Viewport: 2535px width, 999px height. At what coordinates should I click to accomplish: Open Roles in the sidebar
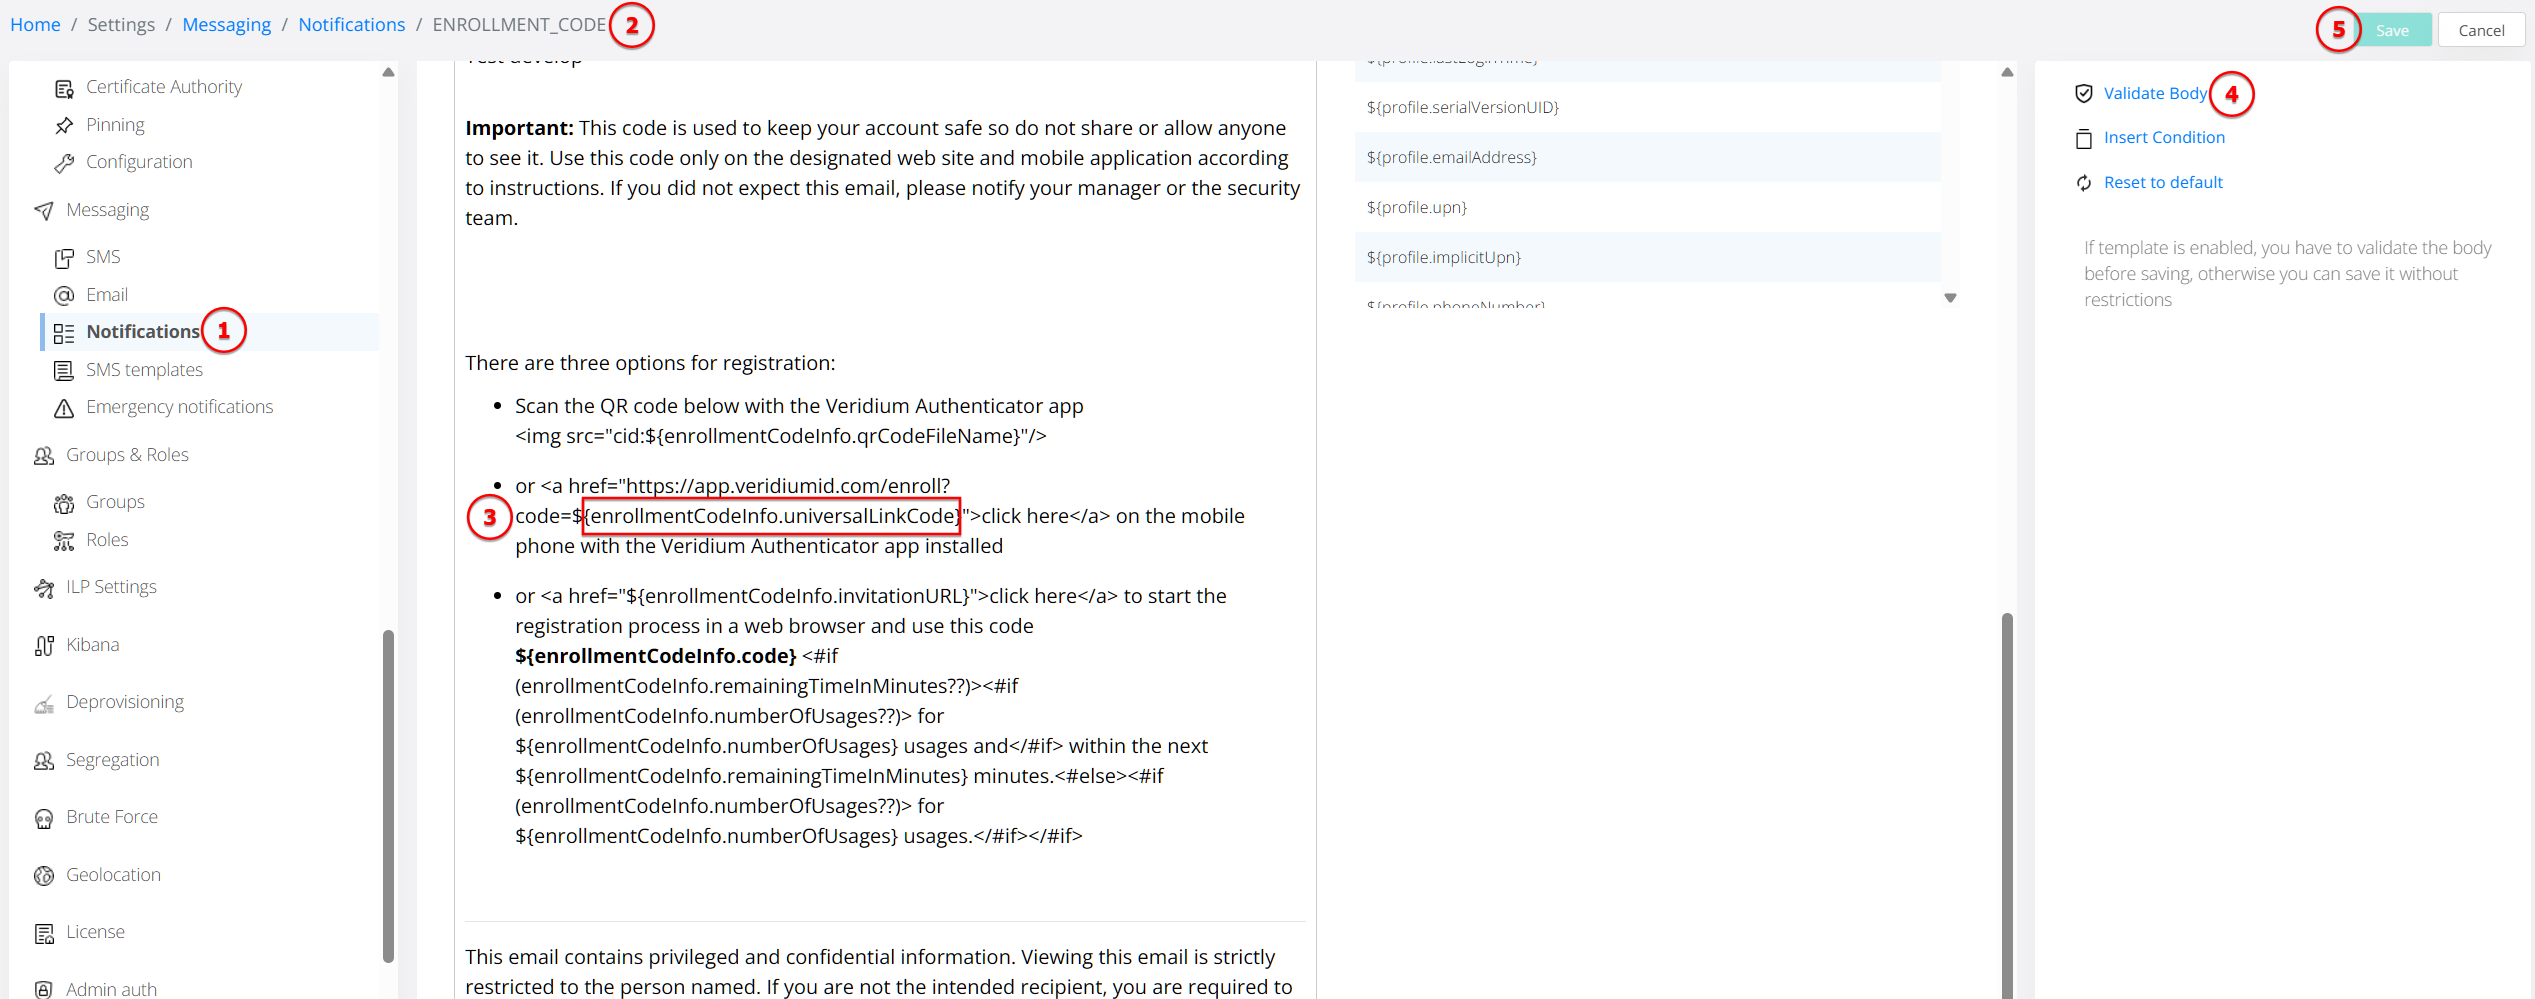point(107,540)
